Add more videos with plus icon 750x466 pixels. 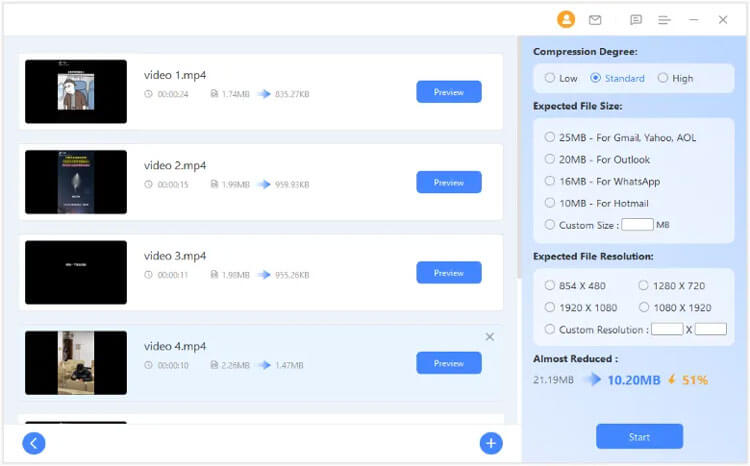pyautogui.click(x=490, y=443)
